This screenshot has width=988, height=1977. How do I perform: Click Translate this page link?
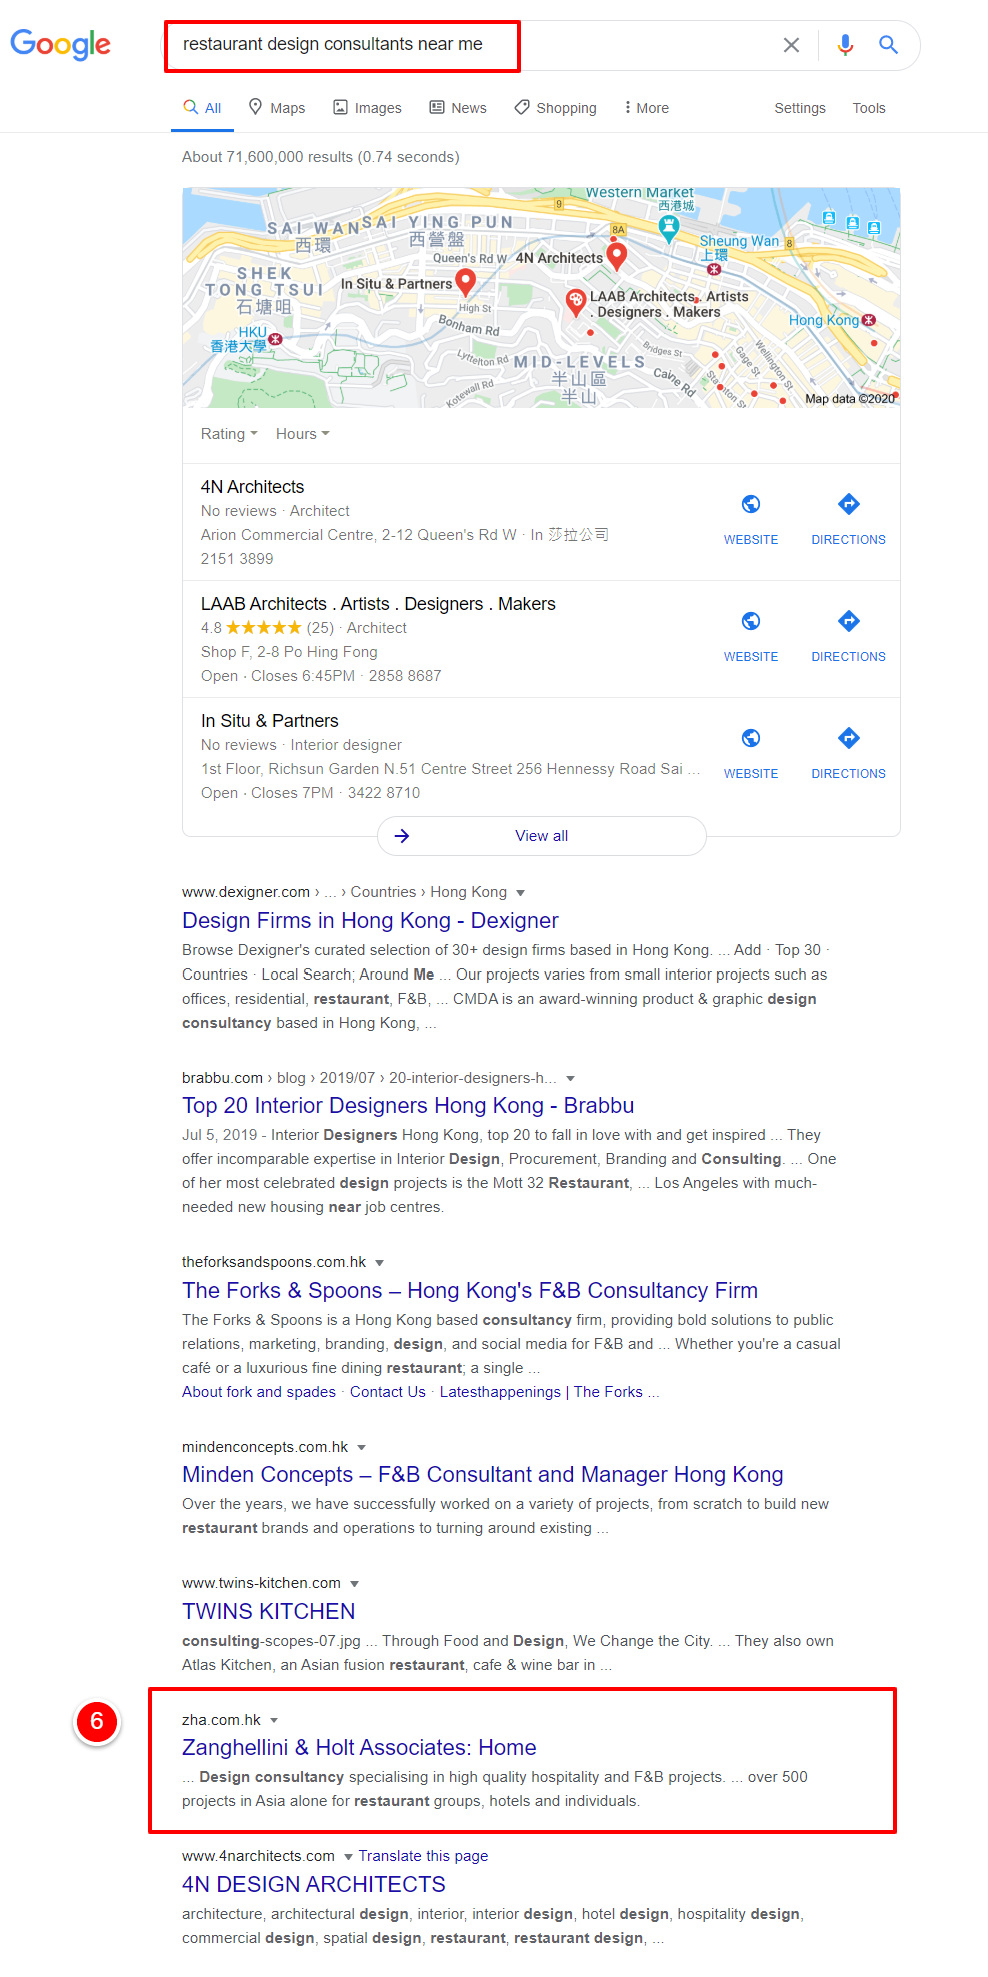tap(424, 1856)
